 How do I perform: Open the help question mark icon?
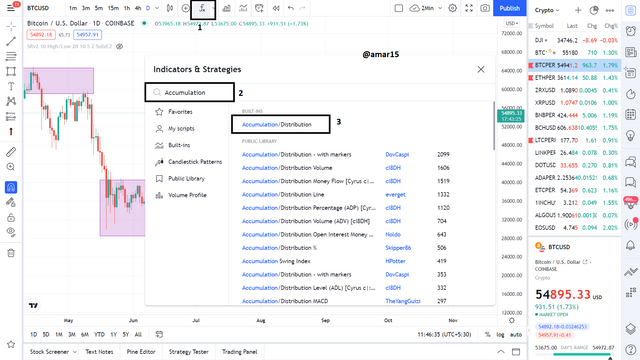(631, 350)
